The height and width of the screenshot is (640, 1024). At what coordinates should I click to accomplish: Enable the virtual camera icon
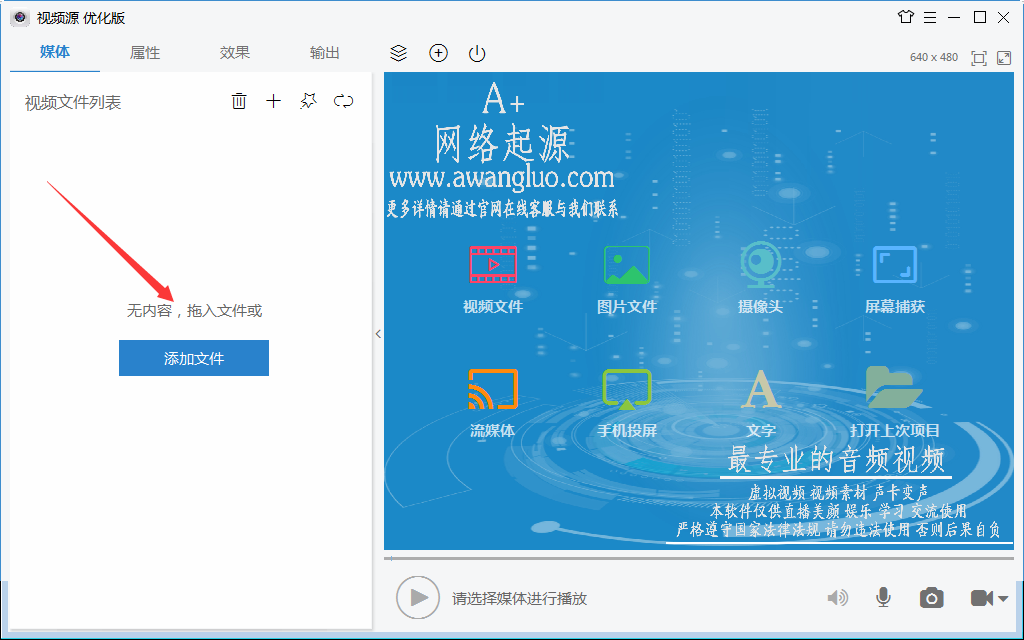click(984, 597)
